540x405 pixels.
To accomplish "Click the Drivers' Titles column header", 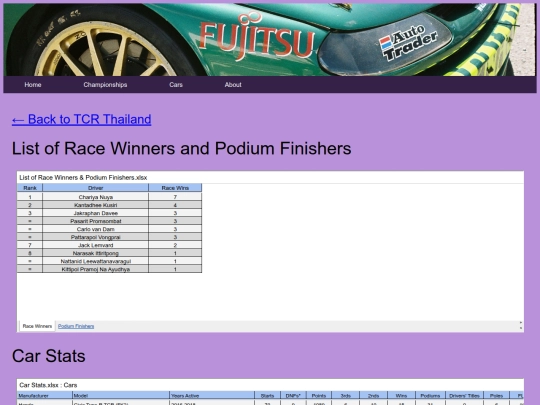I will tap(465, 396).
